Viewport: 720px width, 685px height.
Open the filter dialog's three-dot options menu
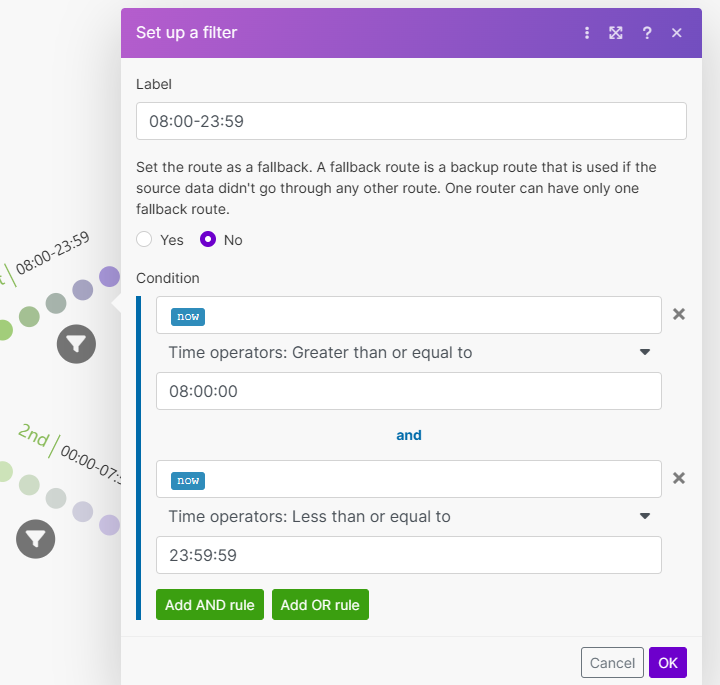587,33
